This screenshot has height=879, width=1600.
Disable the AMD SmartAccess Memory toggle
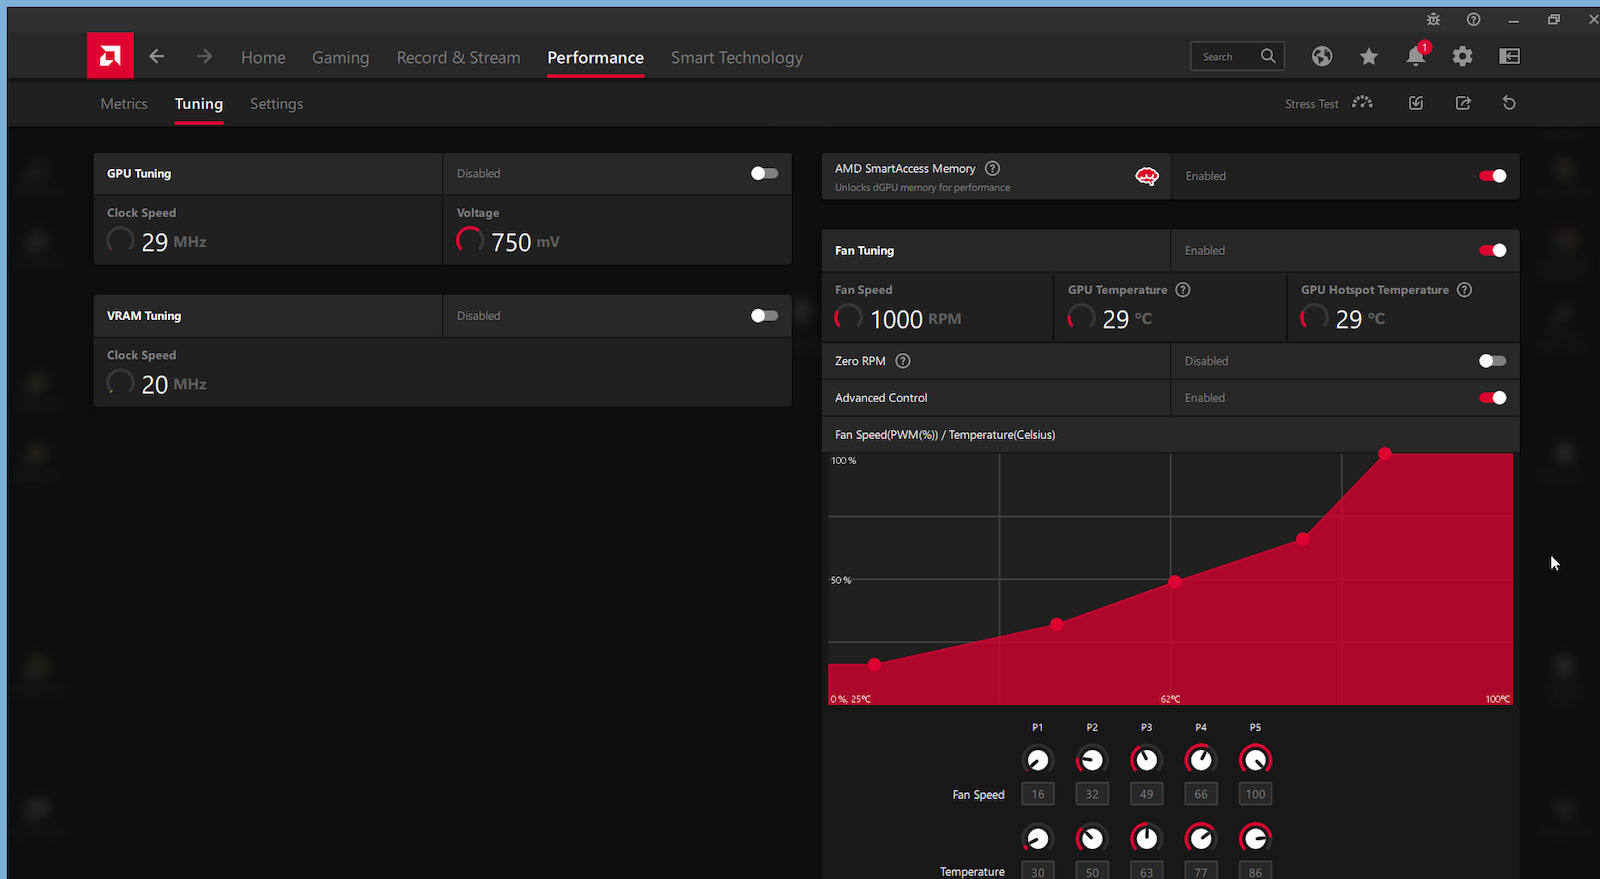[1493, 176]
